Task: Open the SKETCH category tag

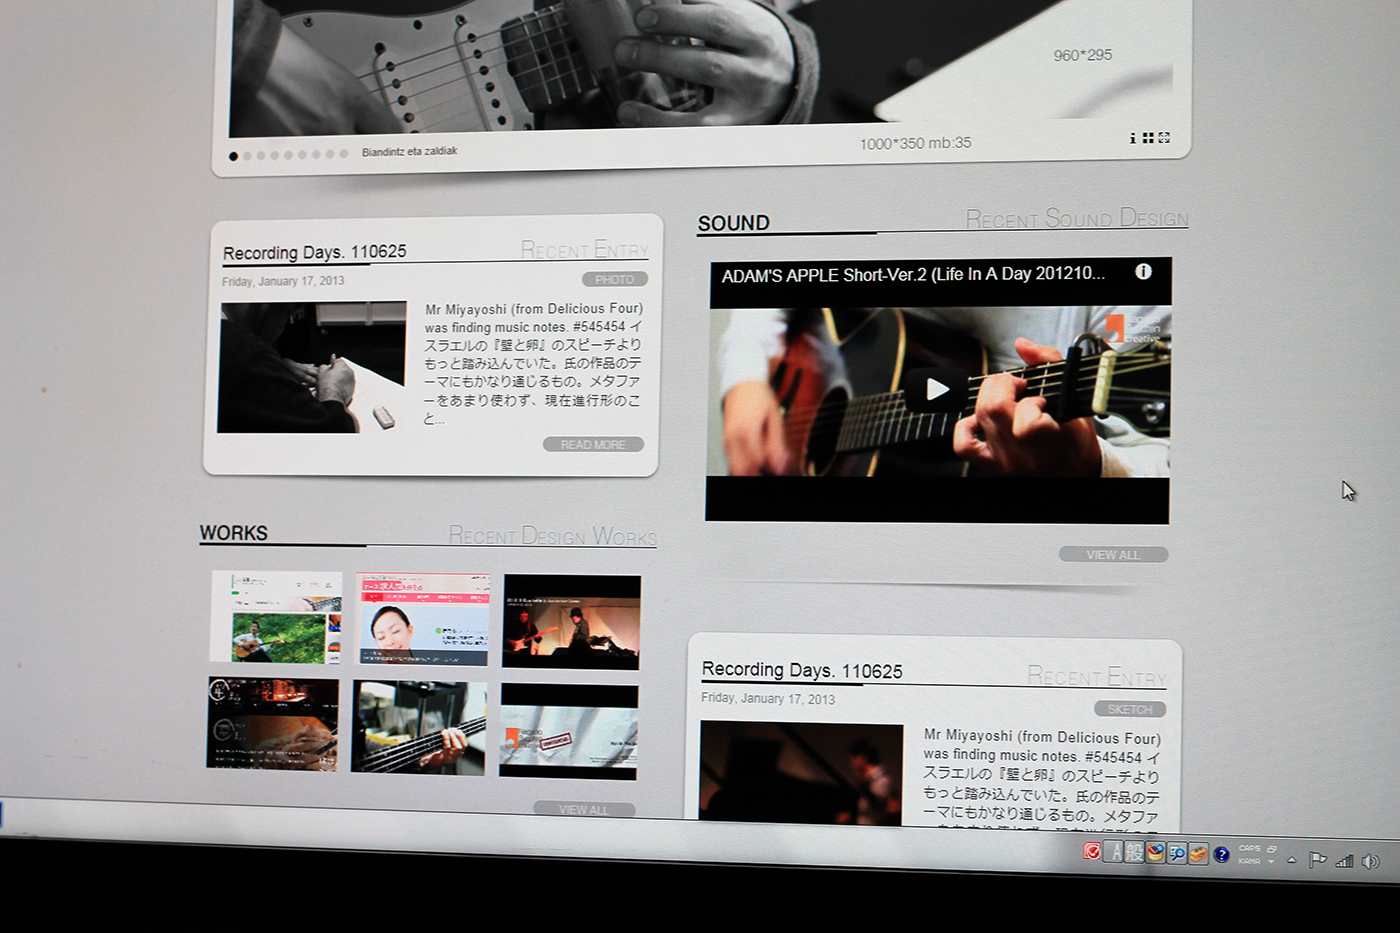Action: [1130, 709]
